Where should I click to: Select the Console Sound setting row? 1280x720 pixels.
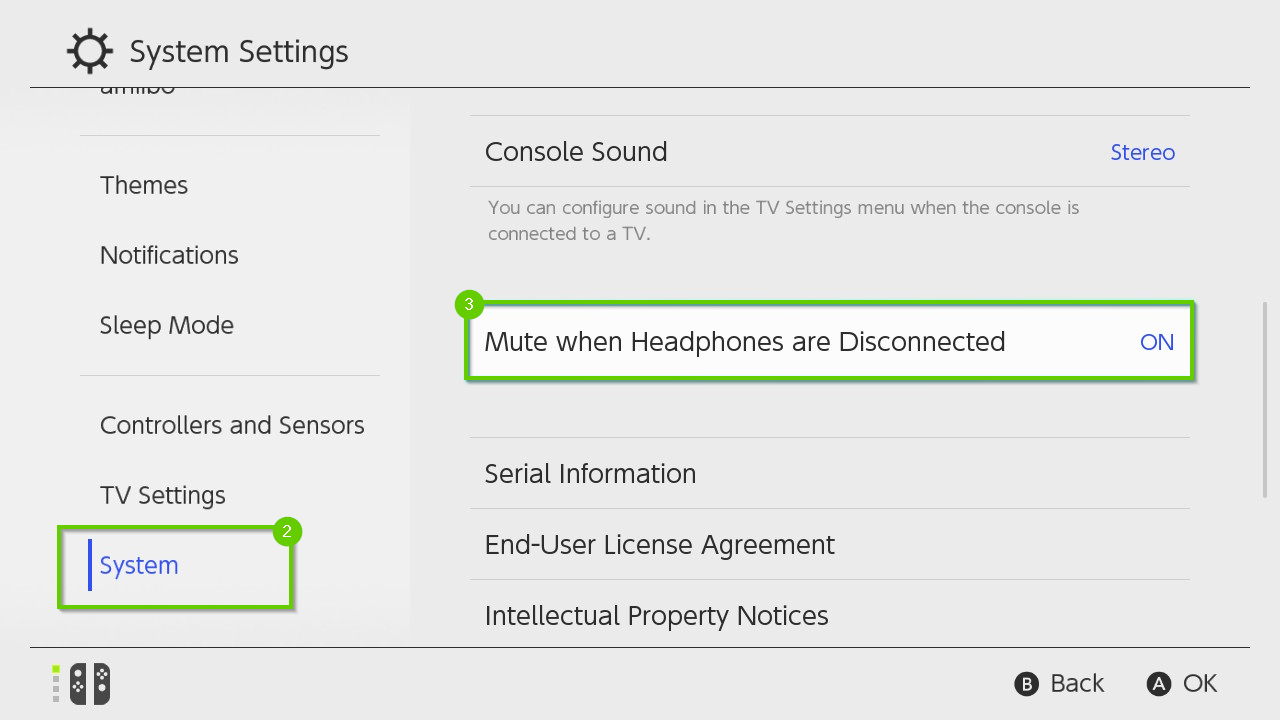[828, 152]
